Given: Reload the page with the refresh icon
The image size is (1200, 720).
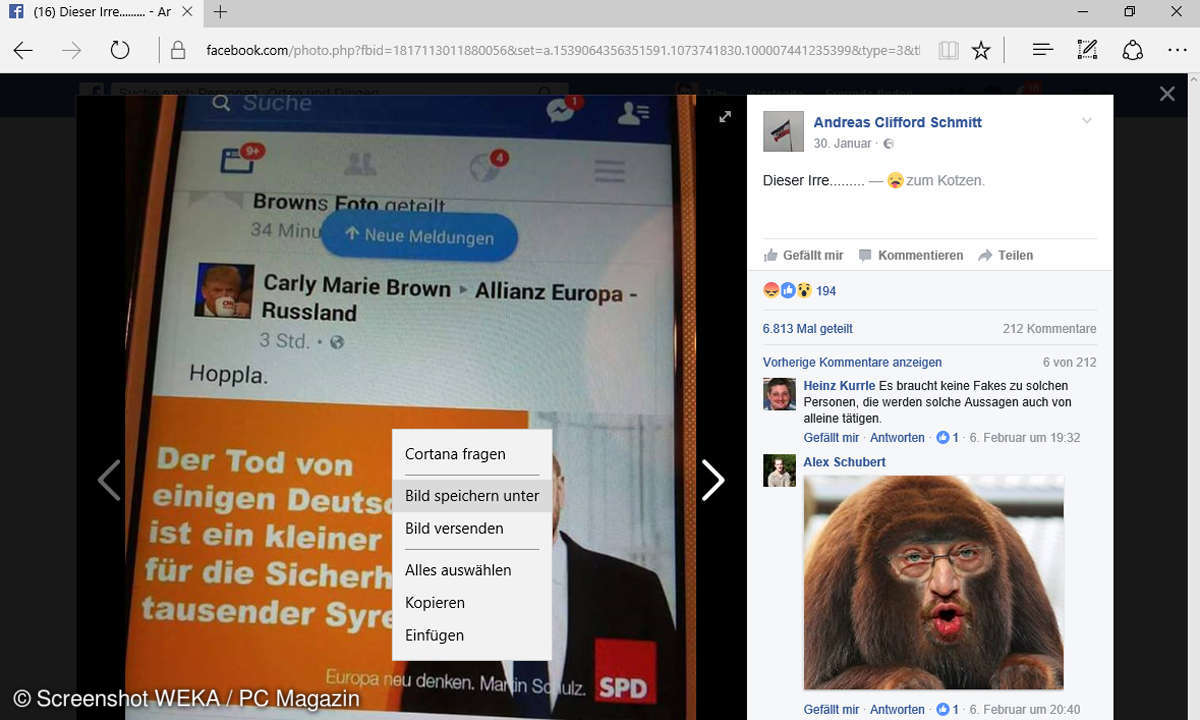Looking at the screenshot, I should coord(120,50).
